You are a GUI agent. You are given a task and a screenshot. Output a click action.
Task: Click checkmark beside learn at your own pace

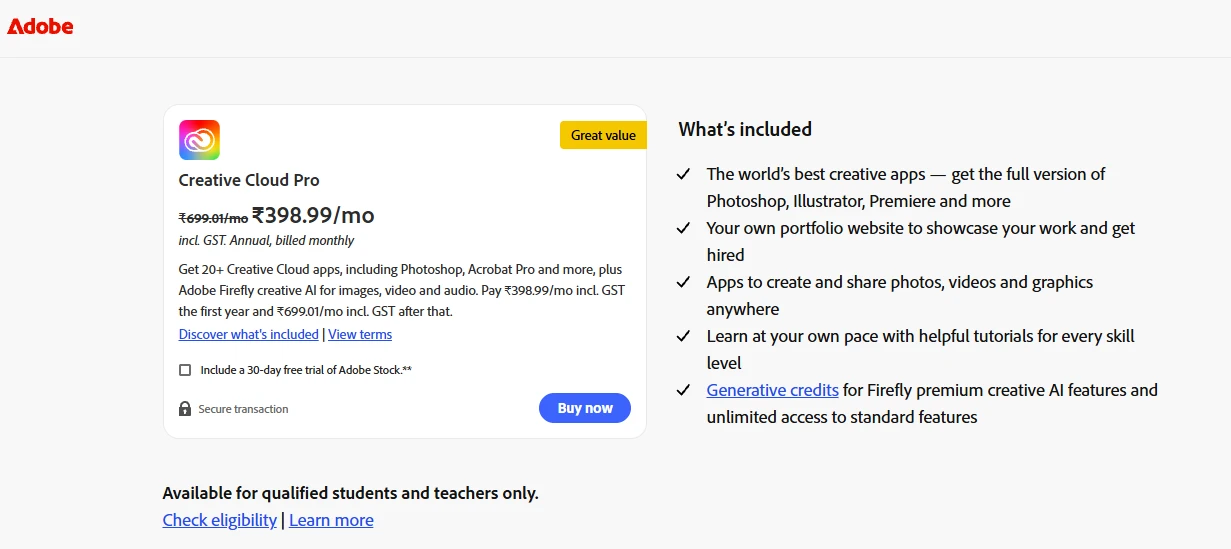point(684,336)
